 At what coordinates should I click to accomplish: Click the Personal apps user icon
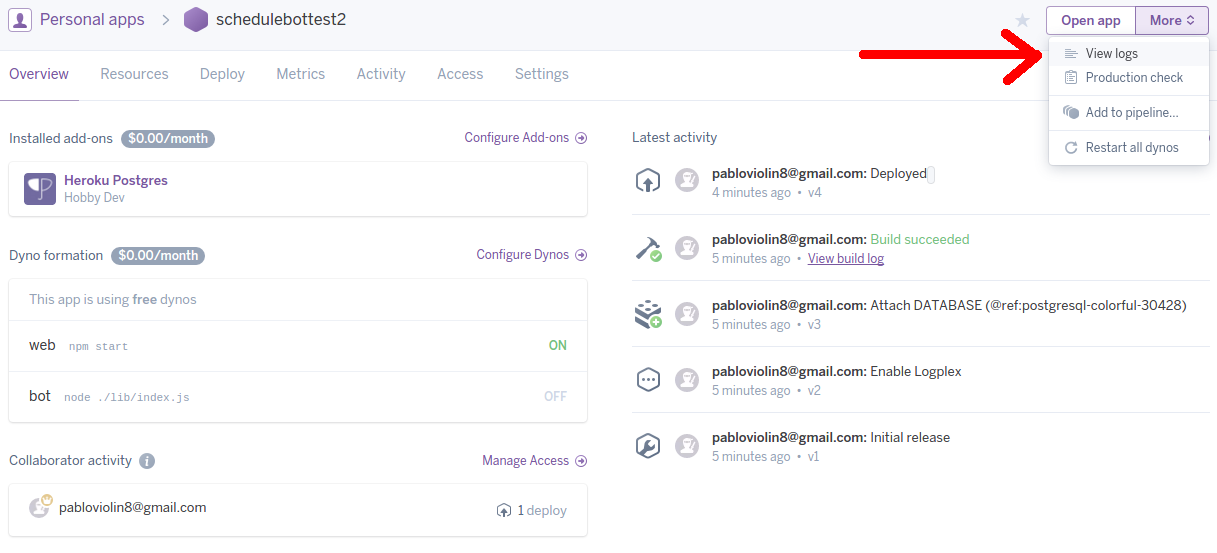(20, 19)
